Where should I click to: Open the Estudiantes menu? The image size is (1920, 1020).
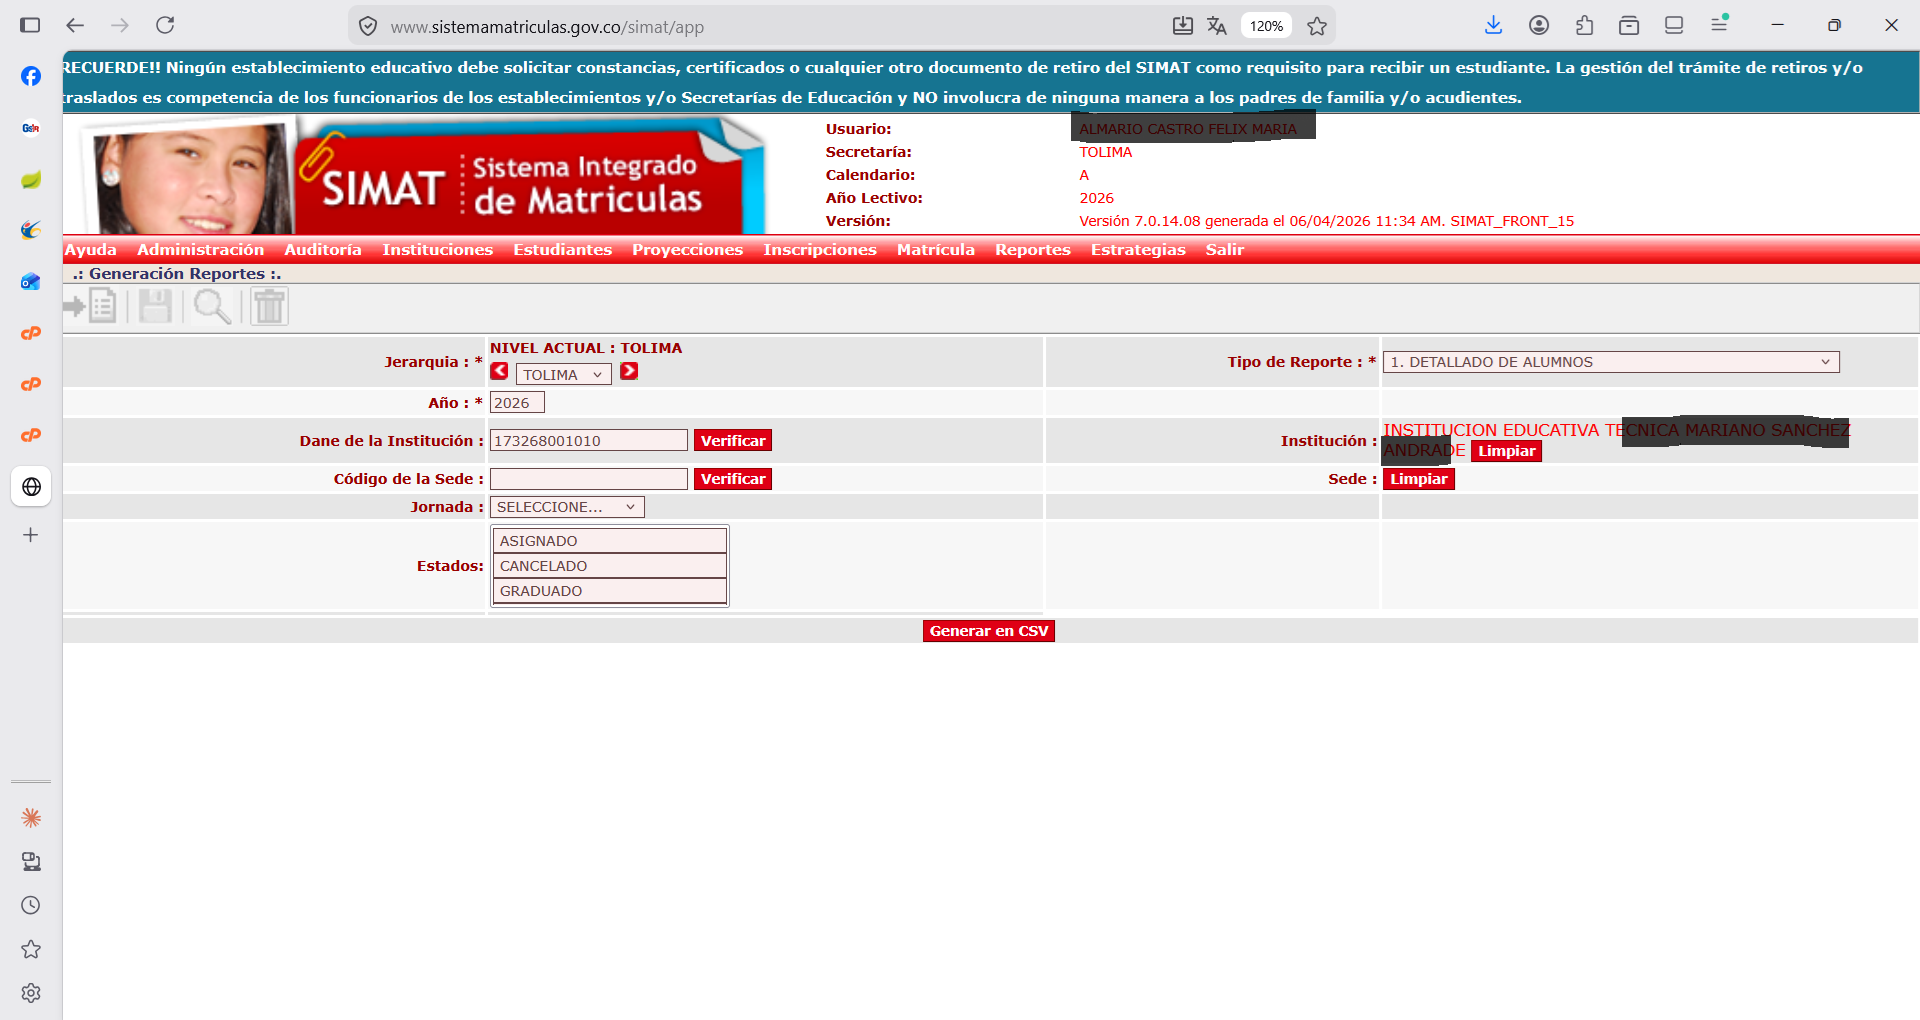[x=563, y=250]
